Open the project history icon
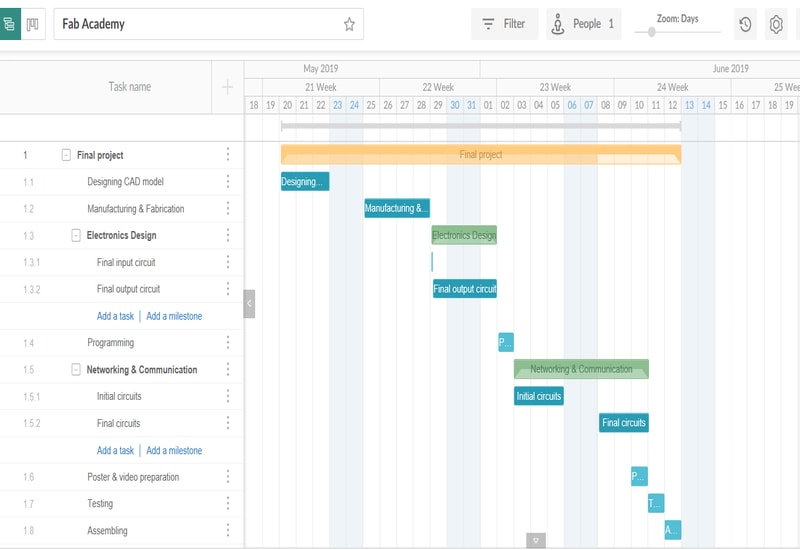Image resolution: width=800 pixels, height=550 pixels. 745,24
